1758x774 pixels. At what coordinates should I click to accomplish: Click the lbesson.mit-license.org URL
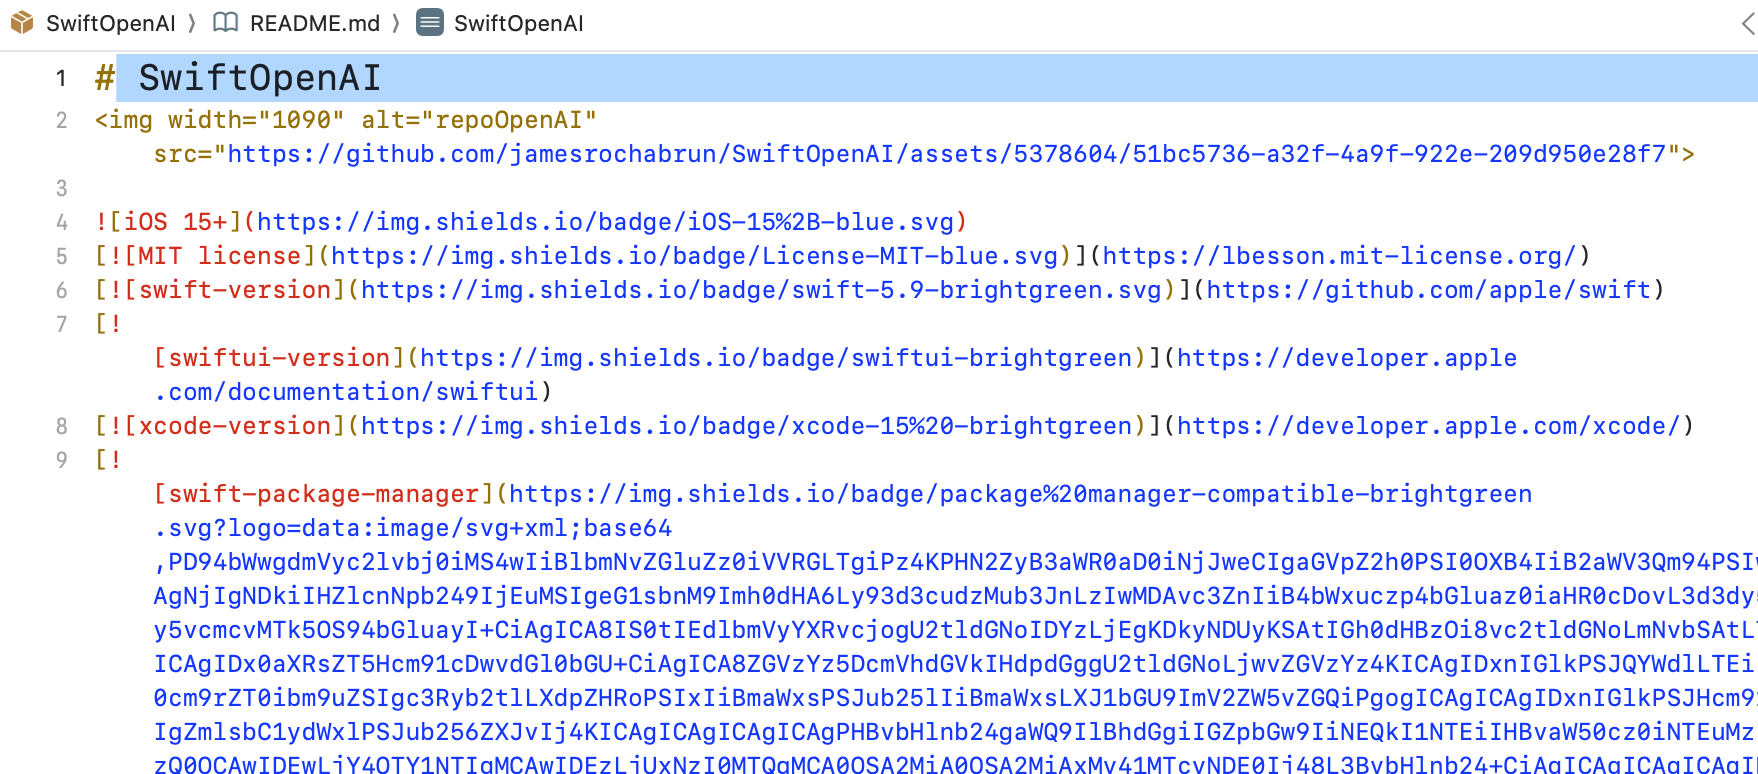(x=1339, y=256)
